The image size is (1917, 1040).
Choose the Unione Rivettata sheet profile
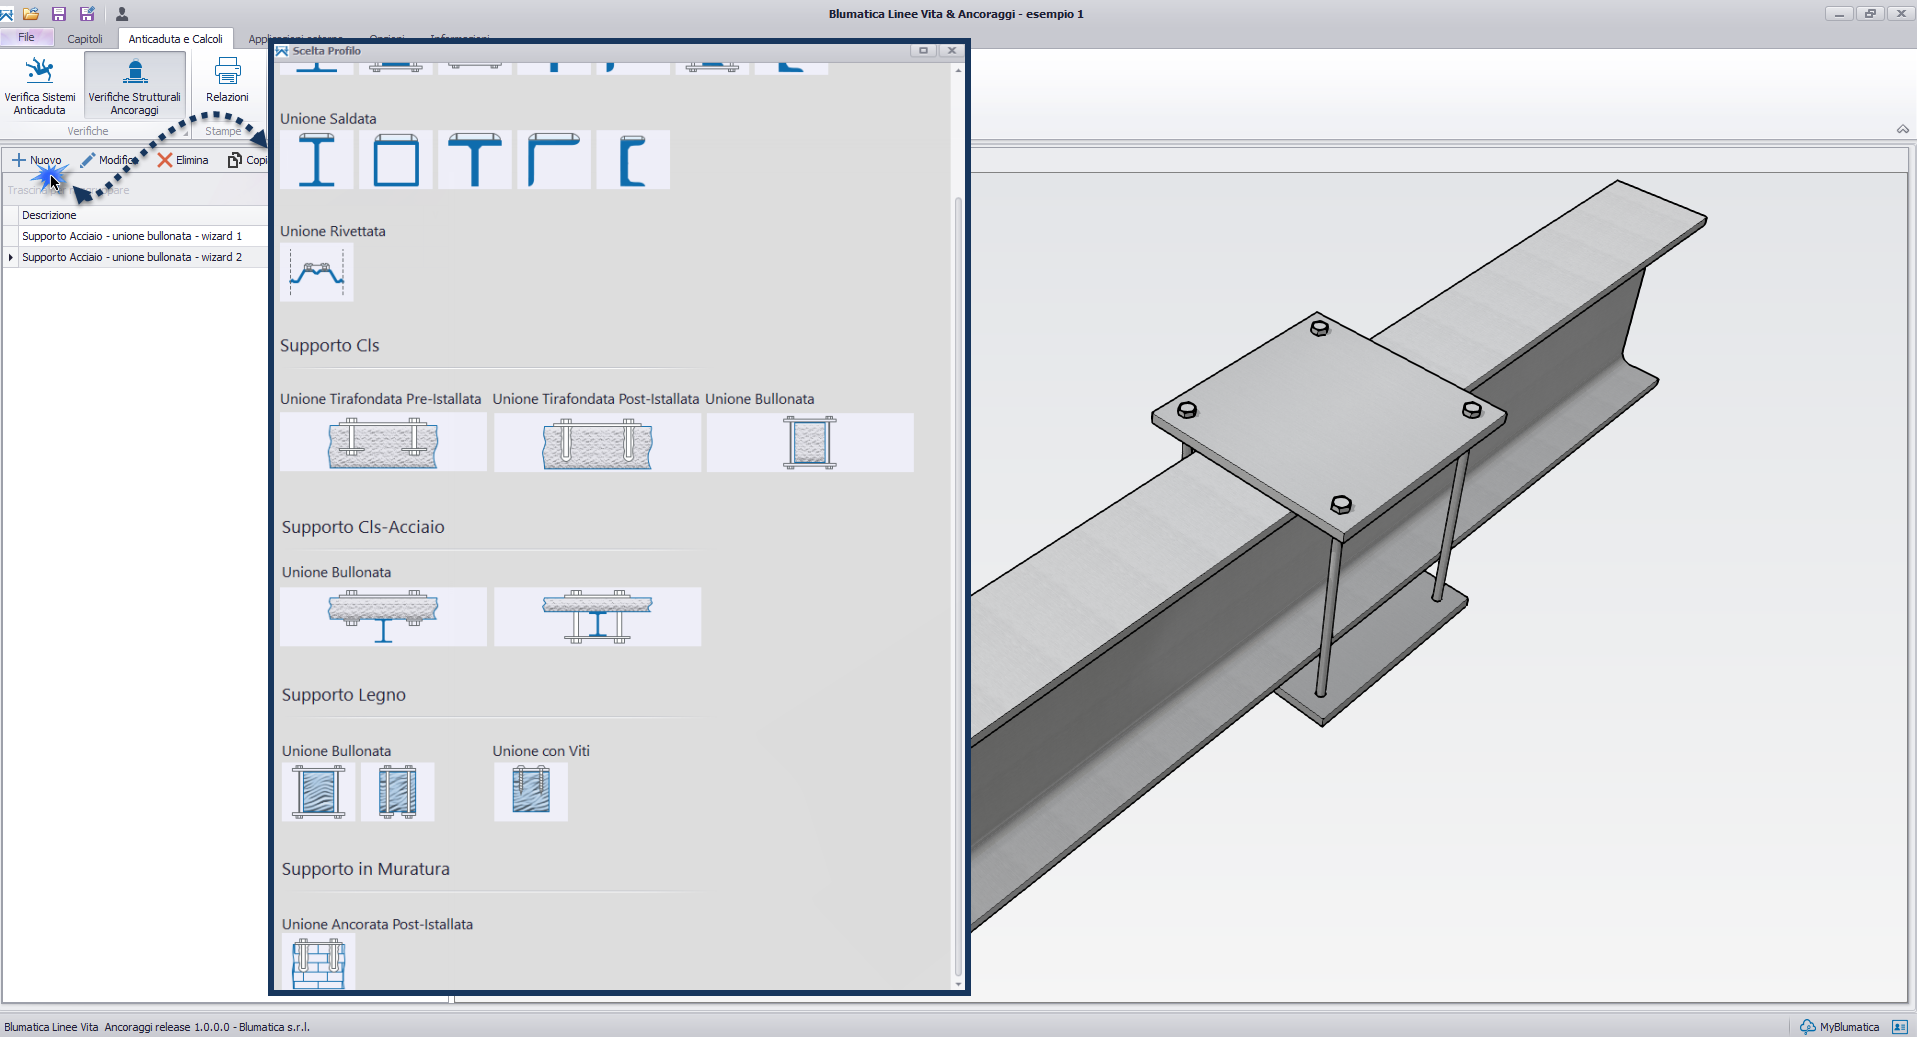(x=317, y=272)
